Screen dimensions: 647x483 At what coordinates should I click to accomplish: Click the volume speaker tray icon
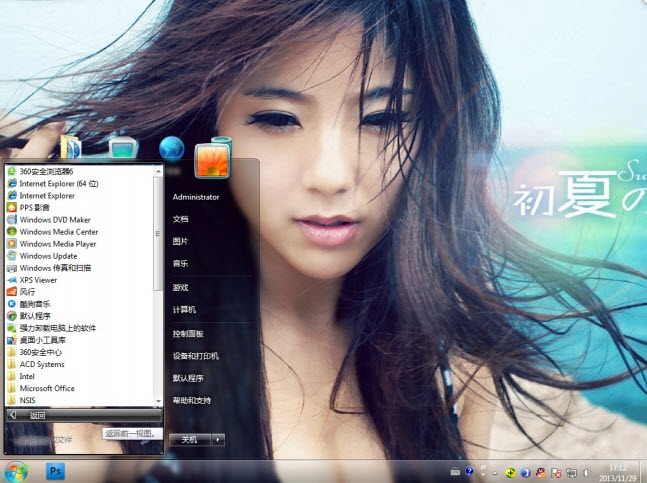[x=587, y=473]
